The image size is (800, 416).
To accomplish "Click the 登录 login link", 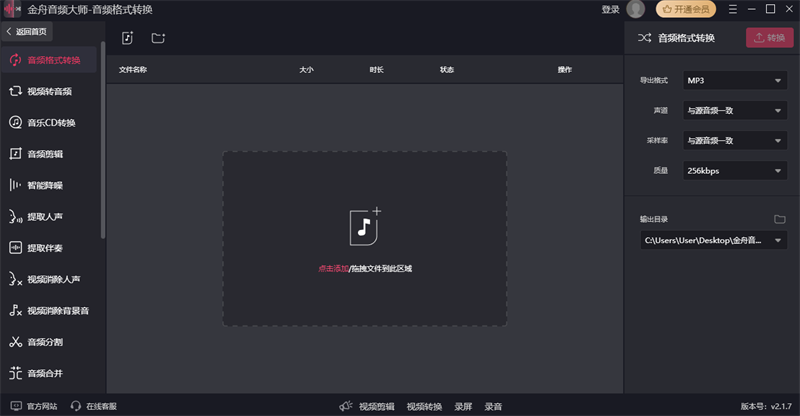I will [x=610, y=9].
